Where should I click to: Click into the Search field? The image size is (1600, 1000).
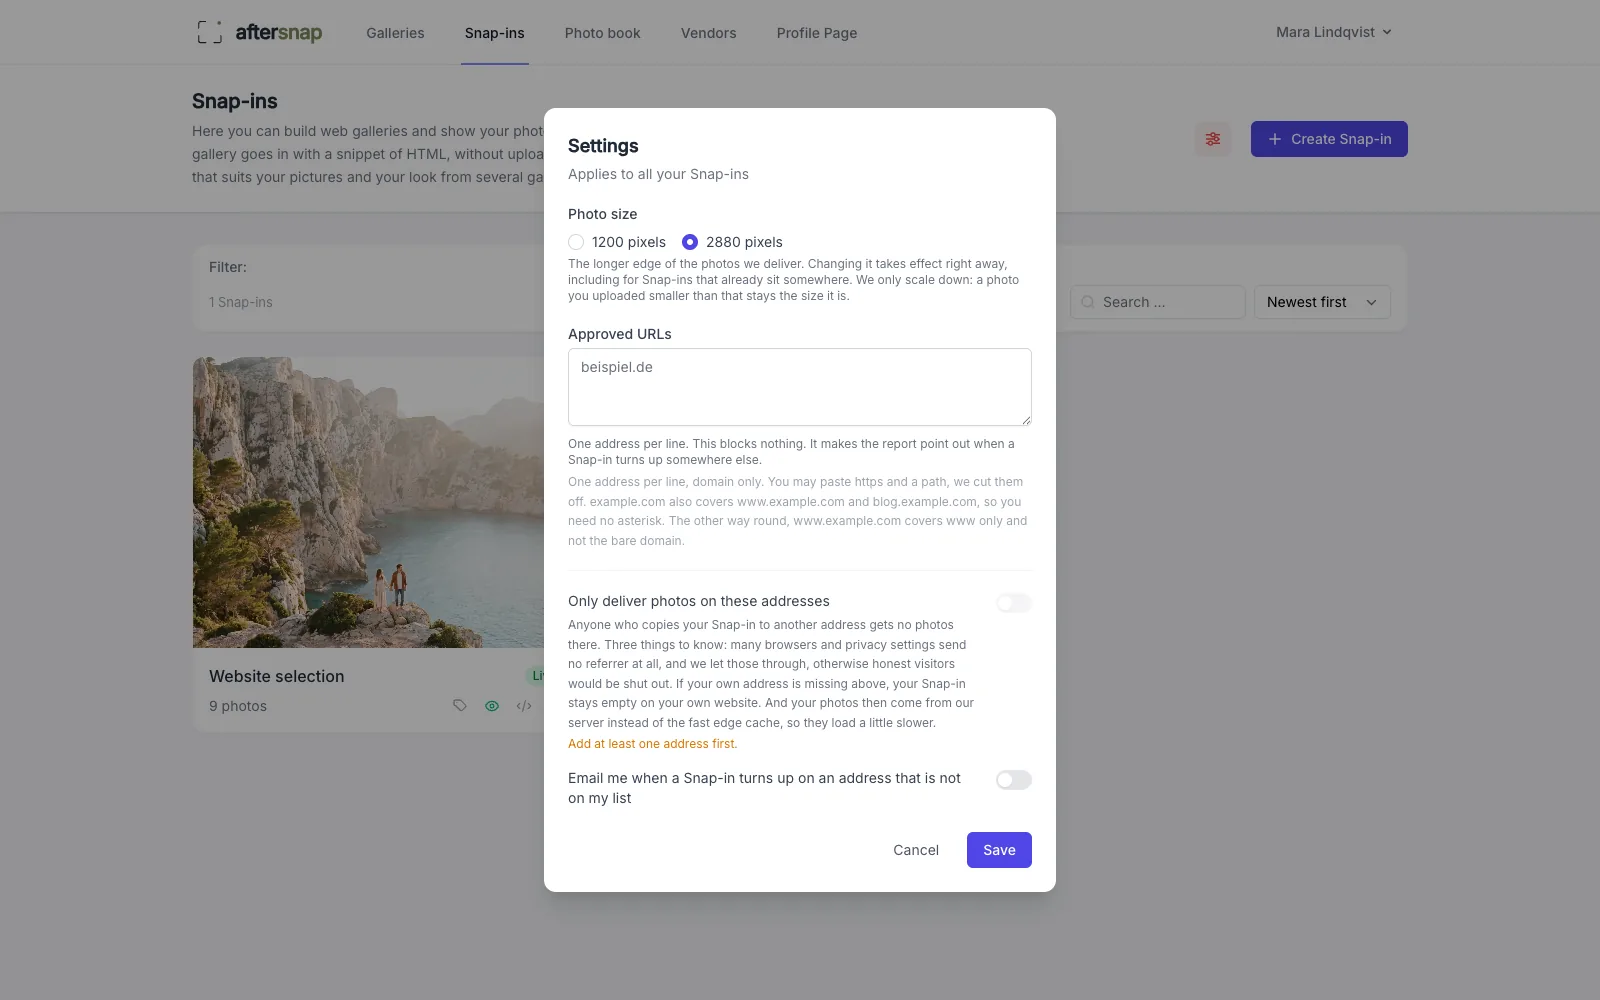(1158, 302)
